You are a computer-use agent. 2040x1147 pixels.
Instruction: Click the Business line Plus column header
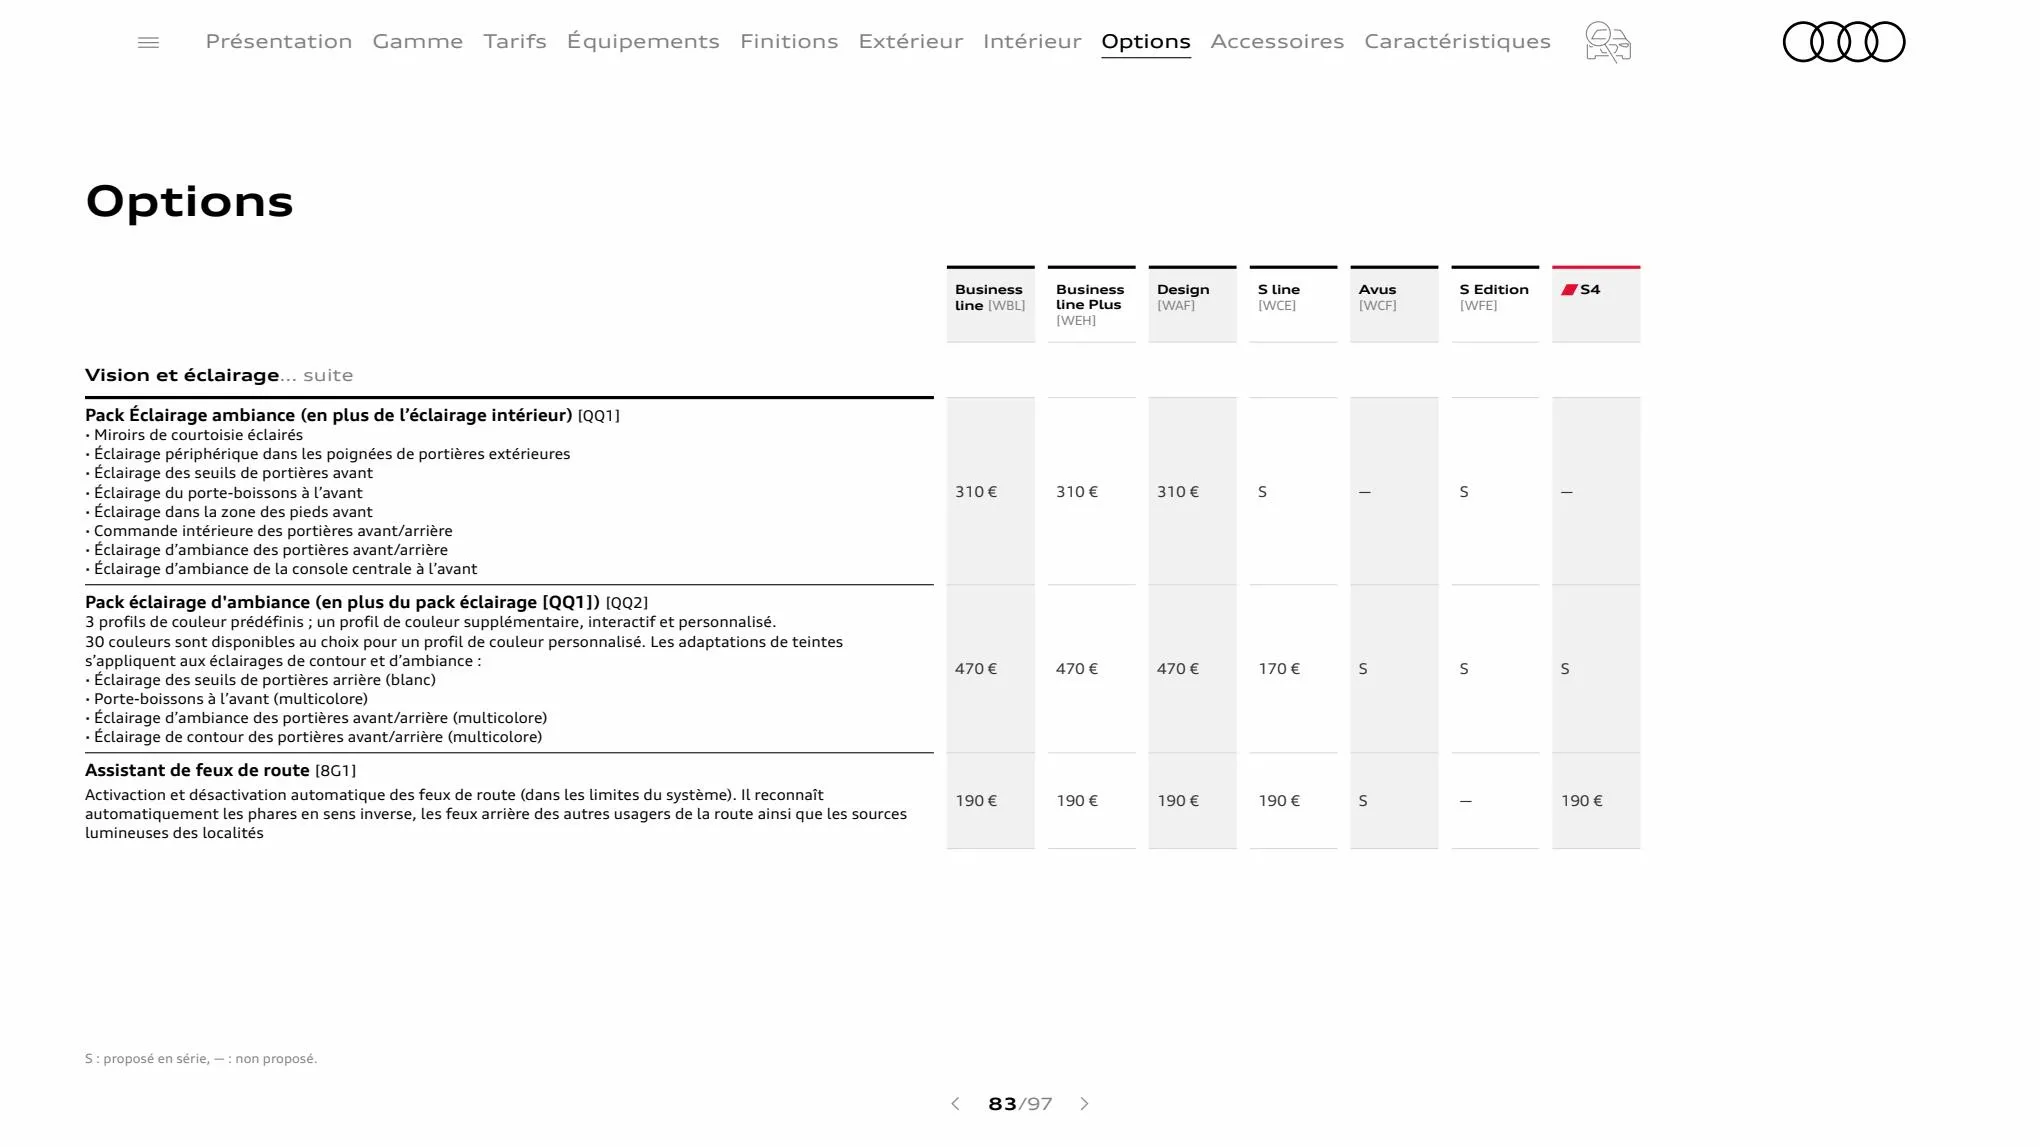[1092, 304]
